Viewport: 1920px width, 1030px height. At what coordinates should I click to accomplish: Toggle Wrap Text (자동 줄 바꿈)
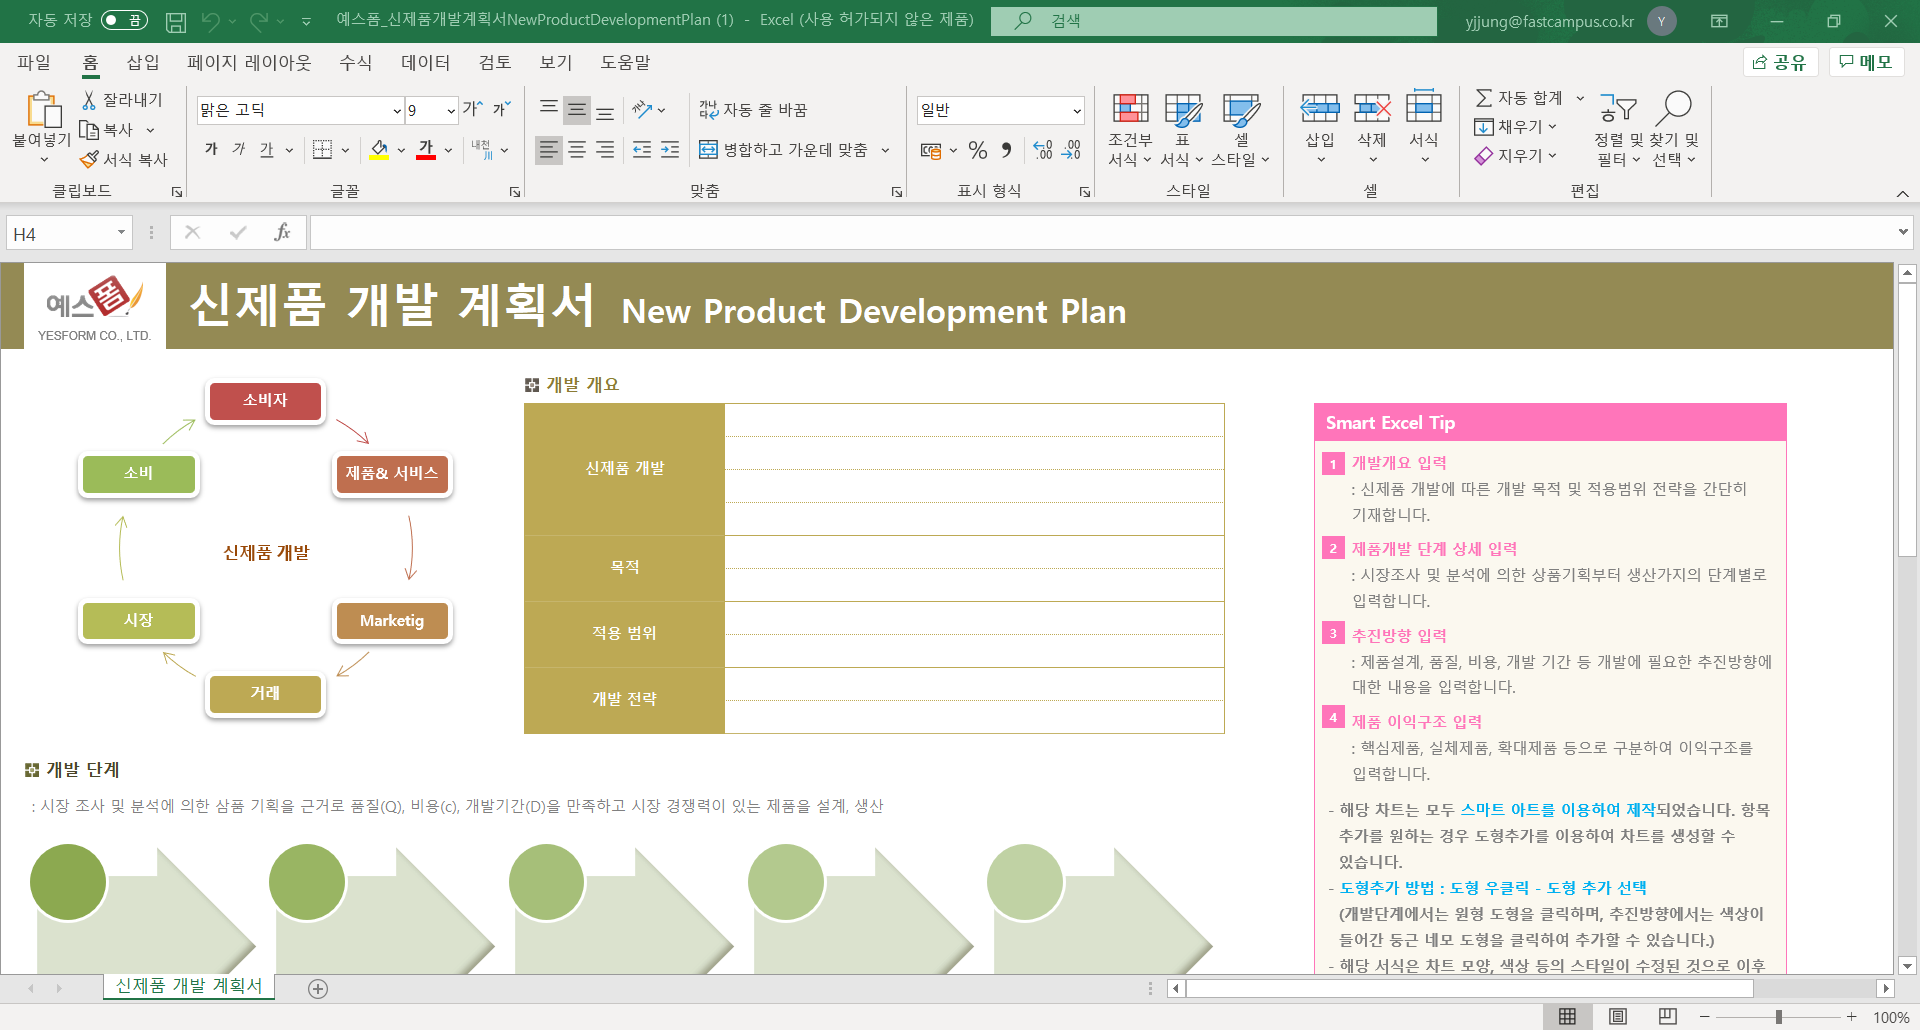pyautogui.click(x=752, y=110)
